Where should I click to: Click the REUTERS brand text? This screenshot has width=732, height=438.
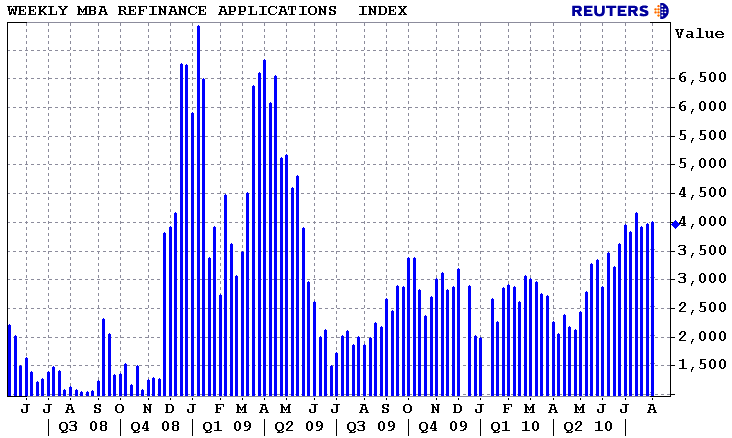click(610, 11)
